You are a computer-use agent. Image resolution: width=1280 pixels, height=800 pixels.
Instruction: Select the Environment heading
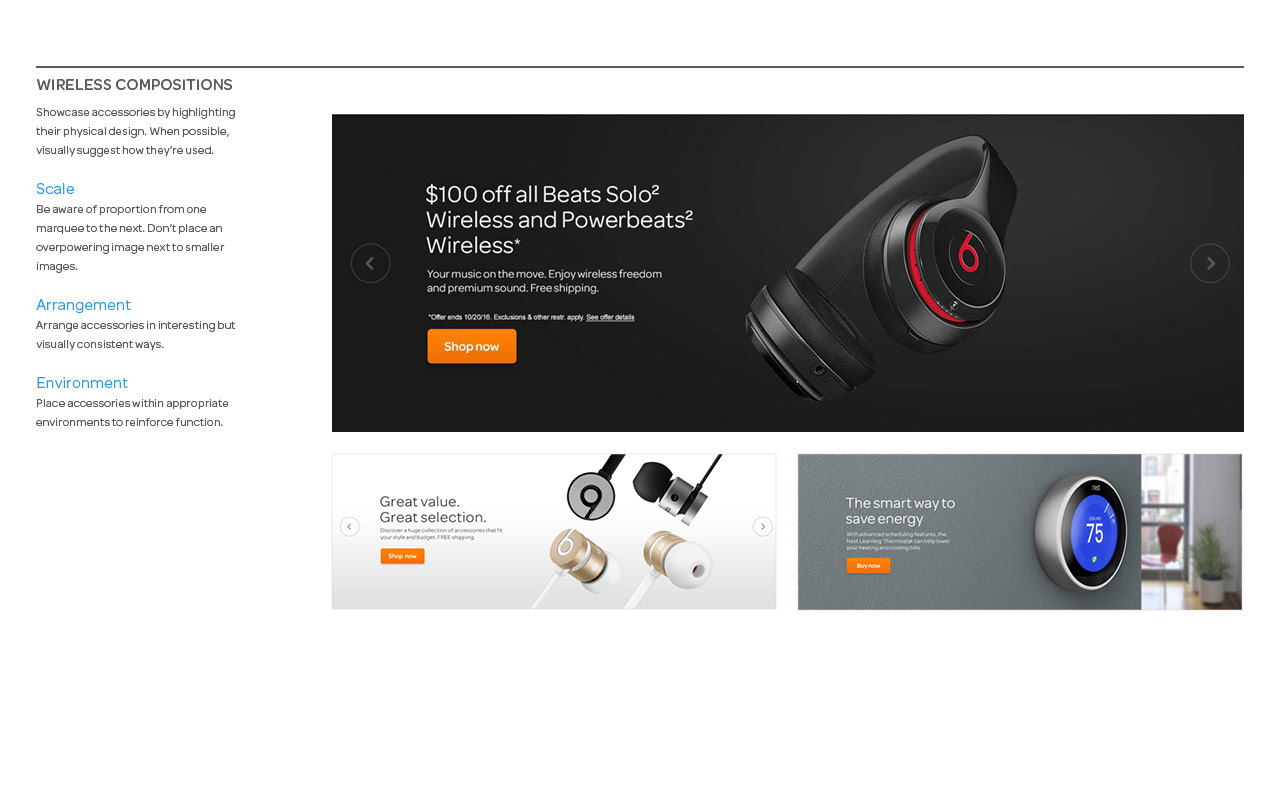pyautogui.click(x=82, y=383)
